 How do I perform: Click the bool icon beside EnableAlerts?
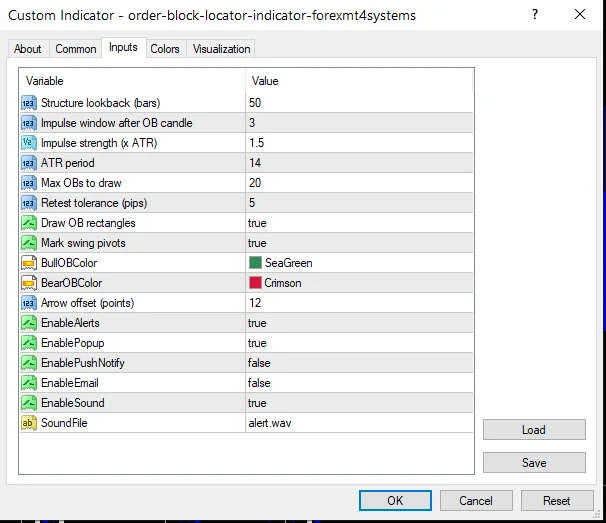click(x=29, y=323)
